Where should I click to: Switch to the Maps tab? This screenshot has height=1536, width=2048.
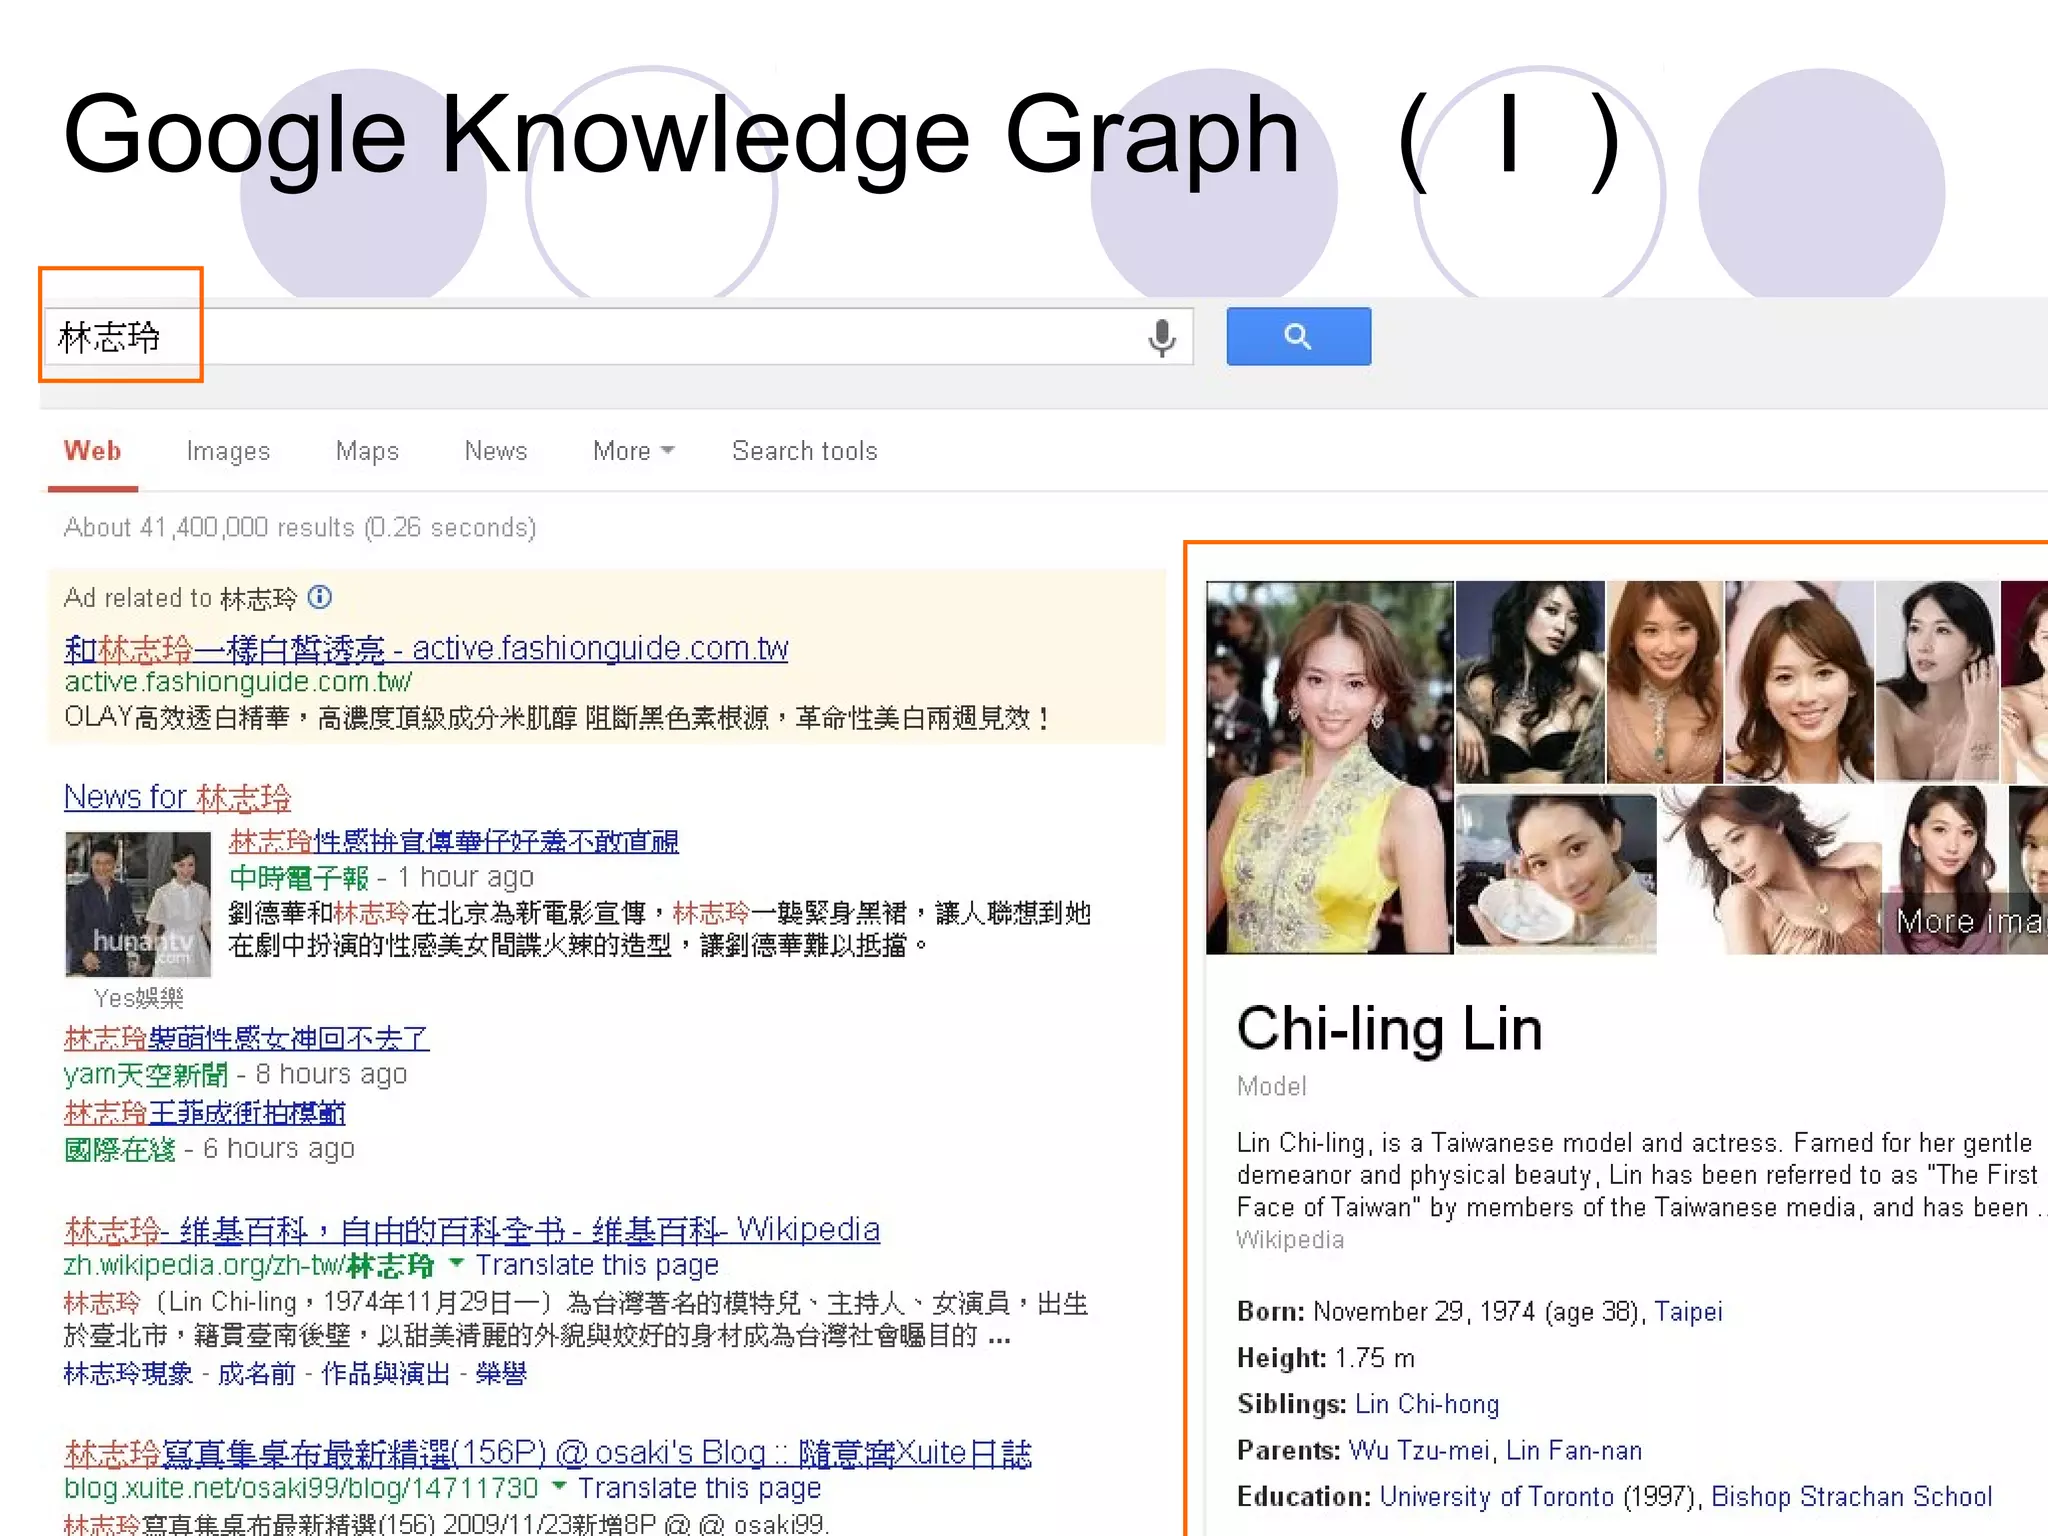pos(367,452)
